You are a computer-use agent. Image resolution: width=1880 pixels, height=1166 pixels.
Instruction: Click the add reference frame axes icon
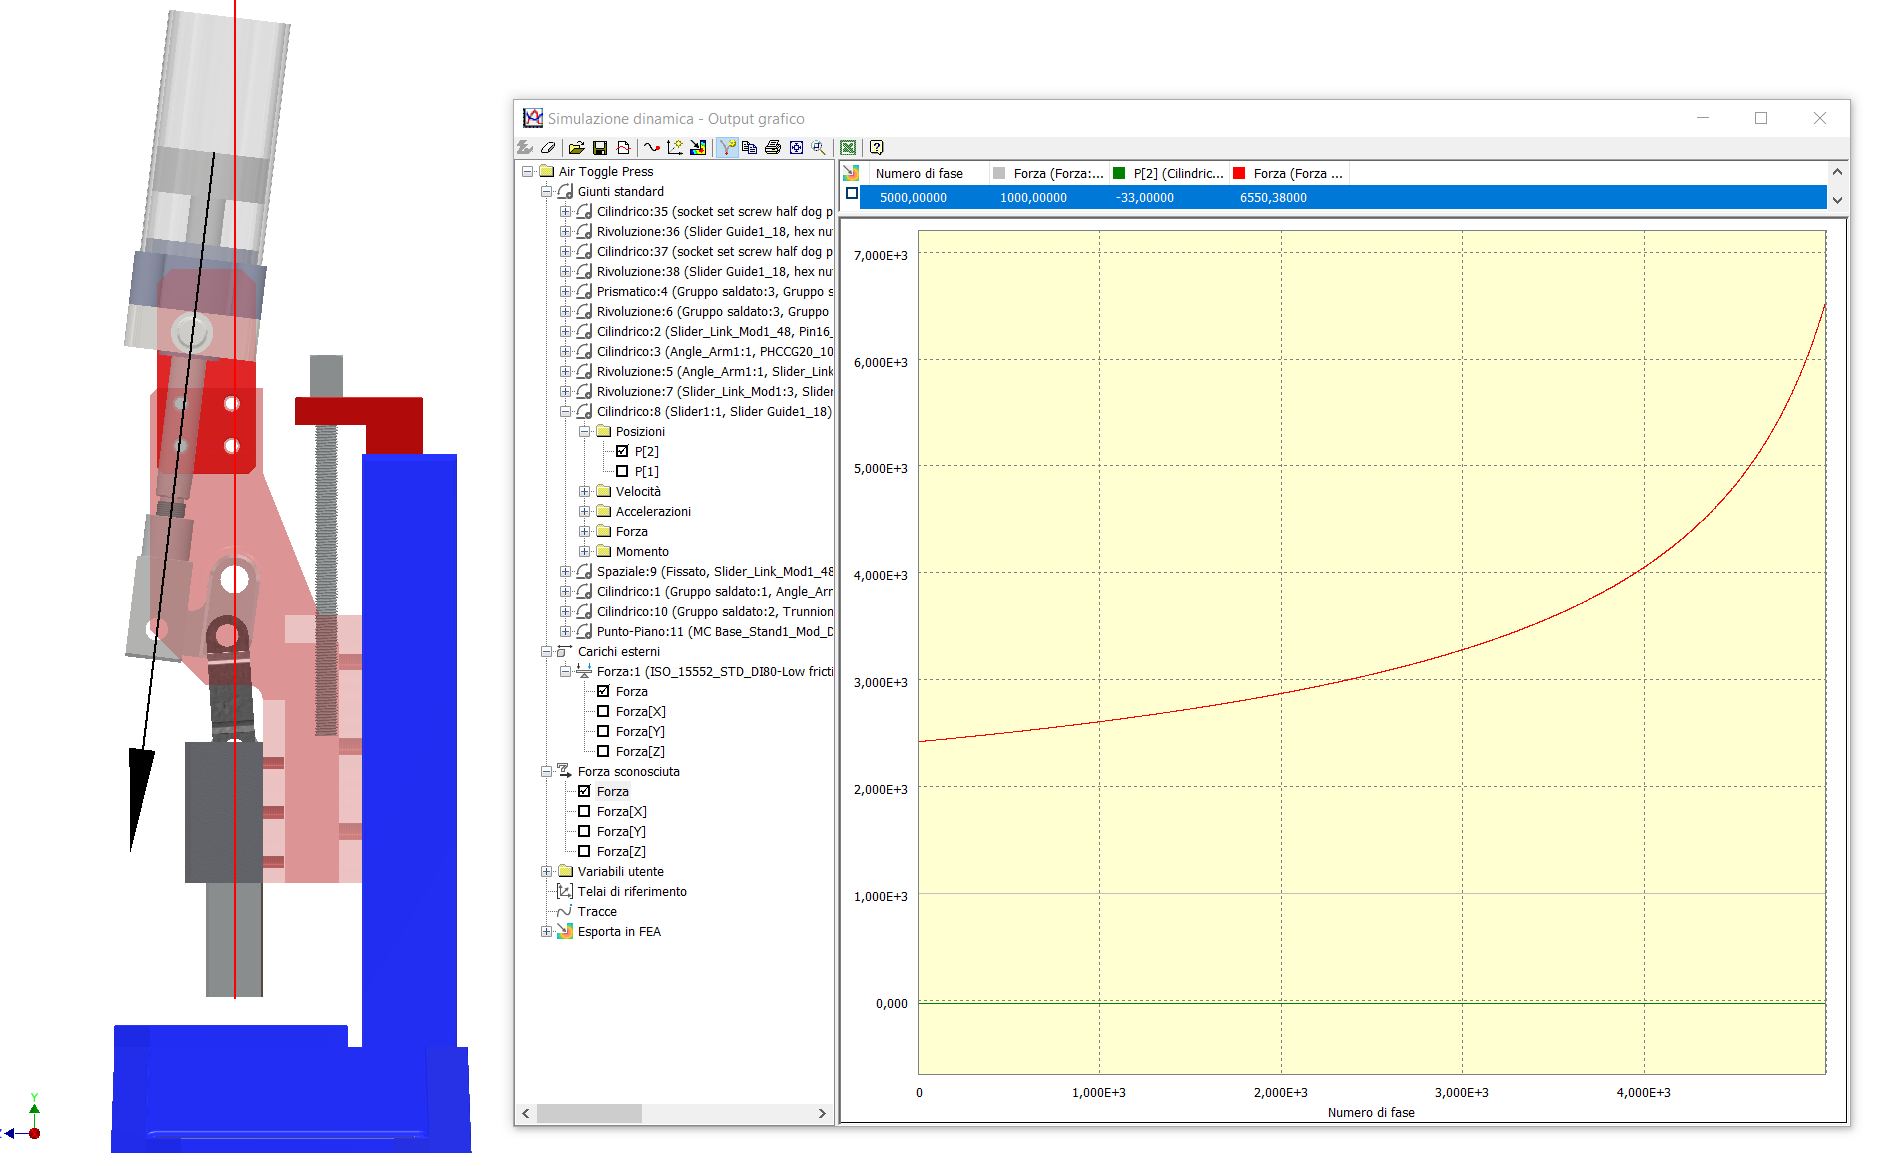675,147
